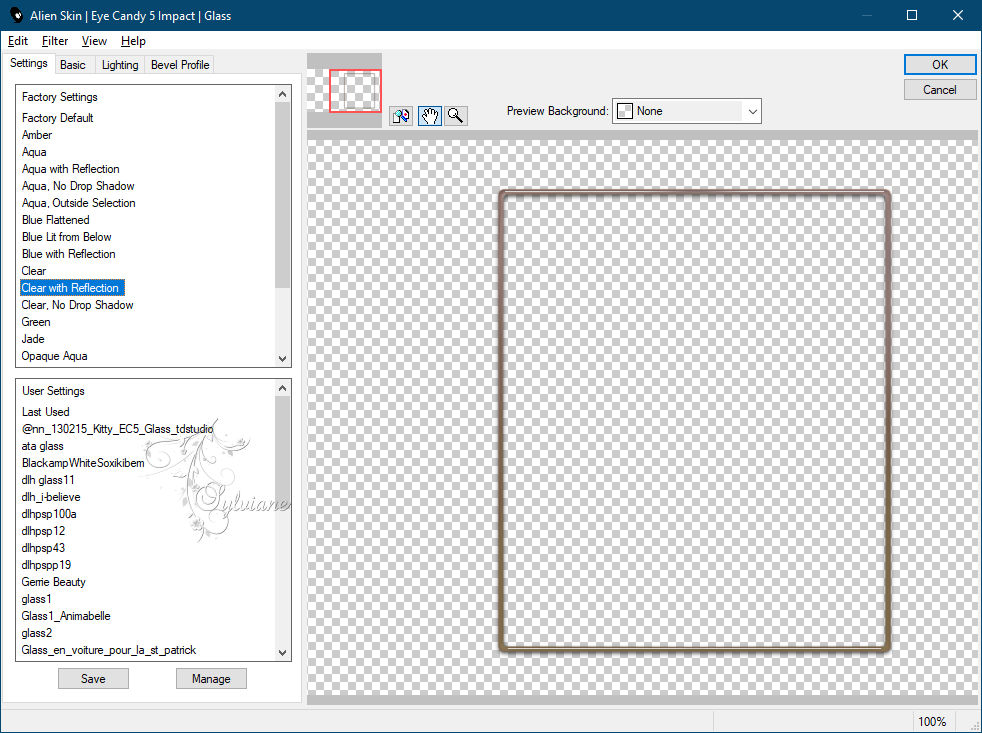
Task: Select the Amber preset
Action: click(37, 135)
